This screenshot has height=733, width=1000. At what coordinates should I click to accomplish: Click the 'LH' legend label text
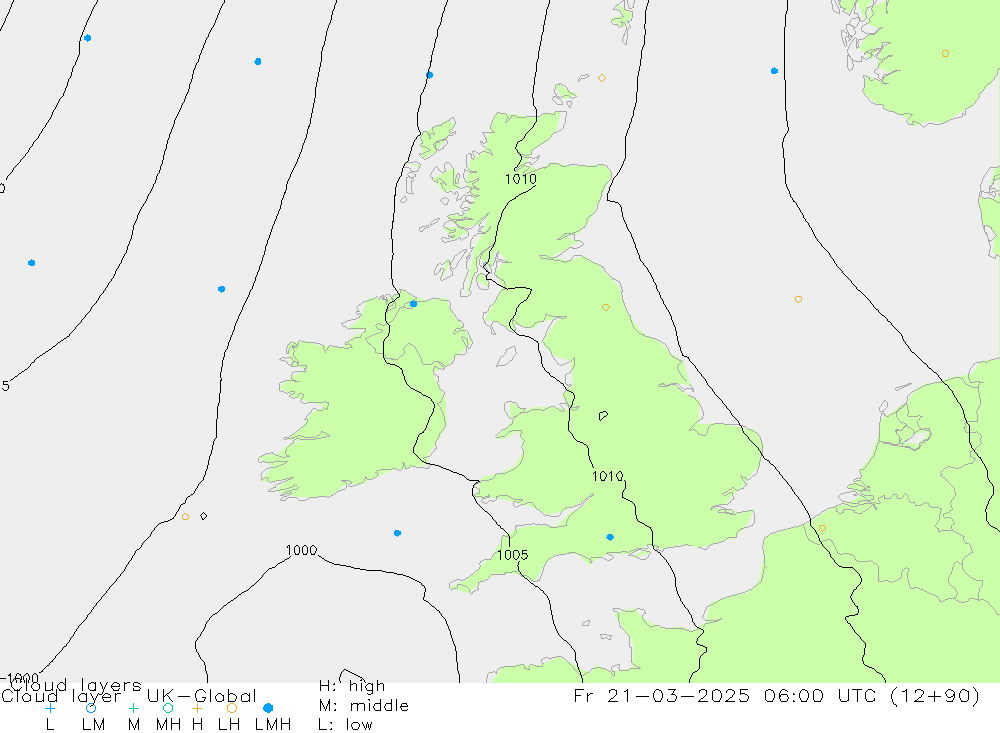click(x=229, y=725)
